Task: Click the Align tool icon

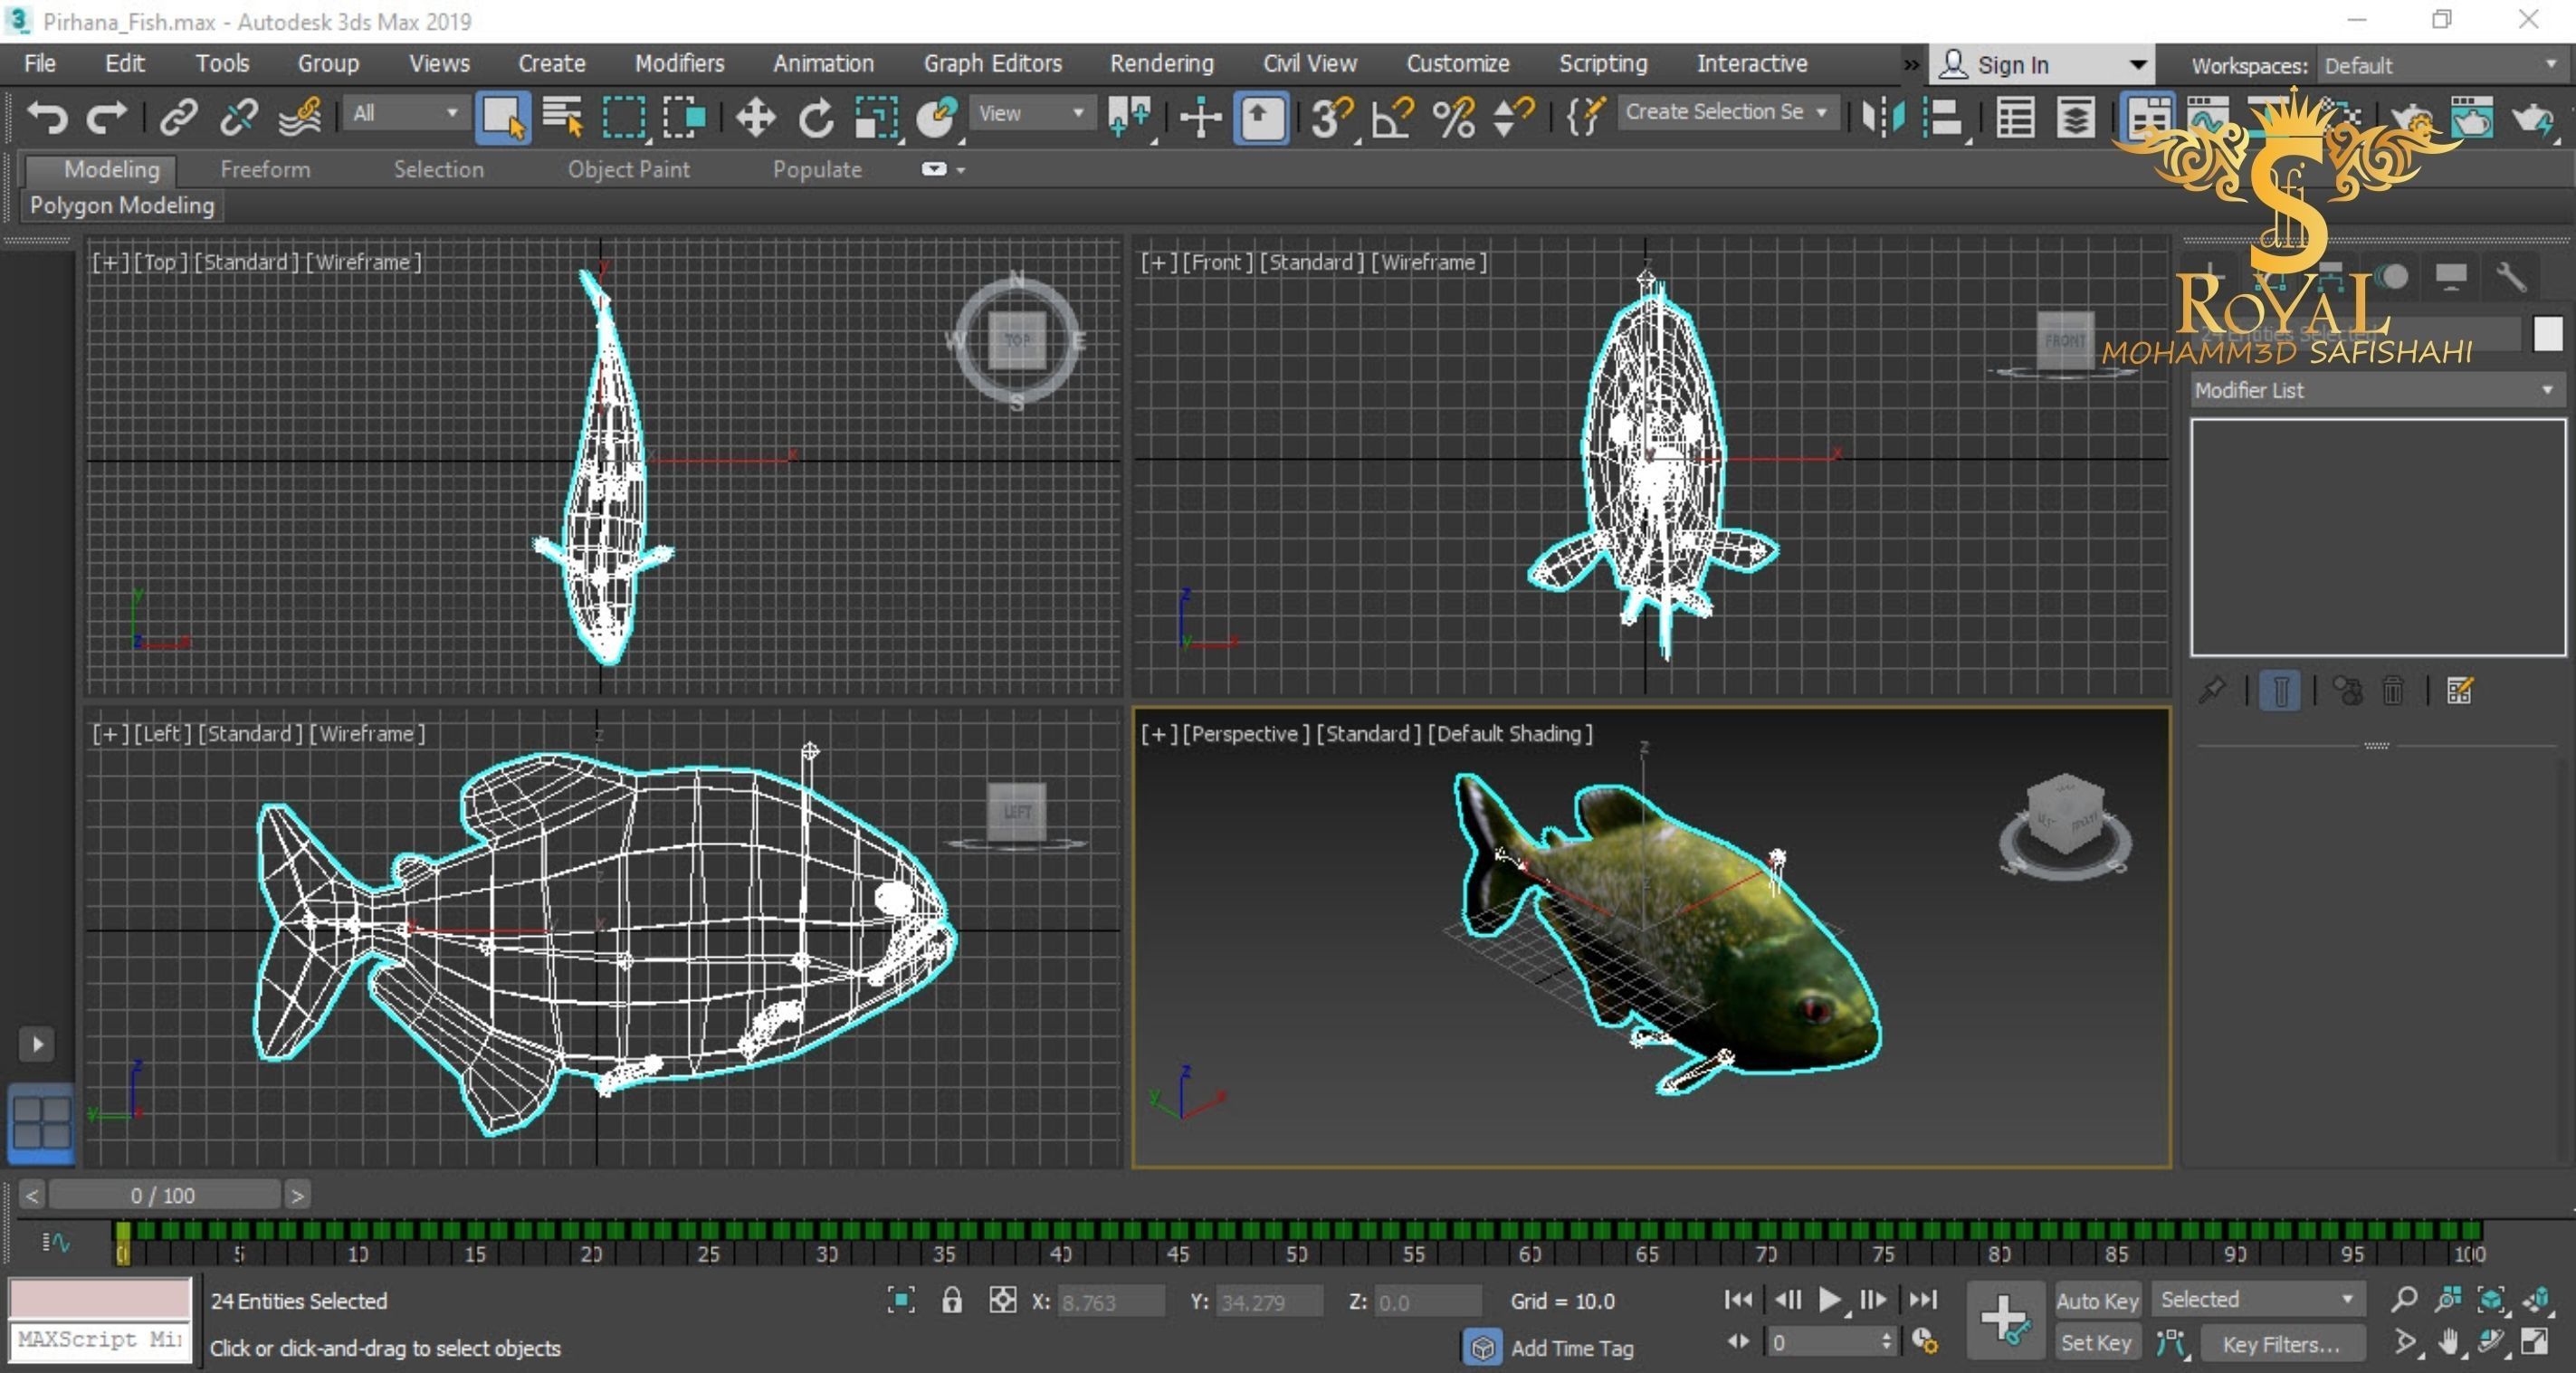Action: pyautogui.click(x=1943, y=117)
